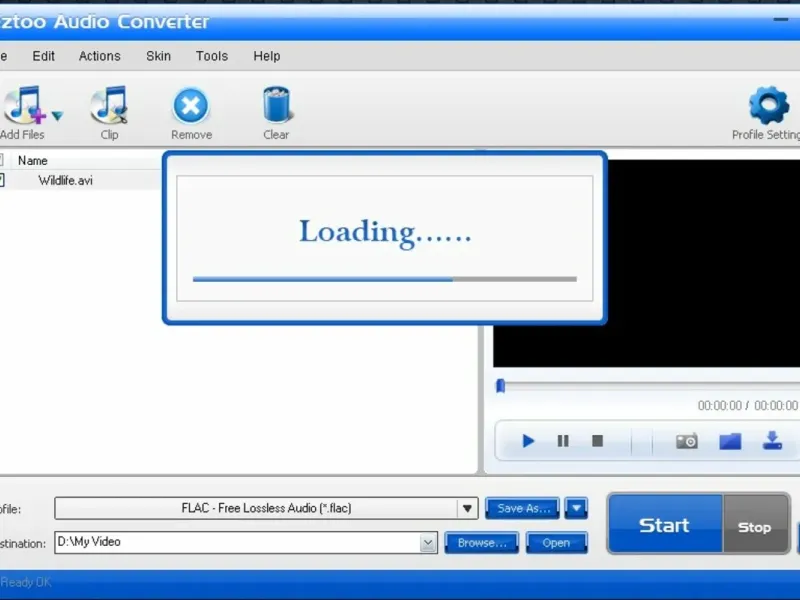The image size is (800, 600).
Task: Click the Browse button
Action: [482, 543]
